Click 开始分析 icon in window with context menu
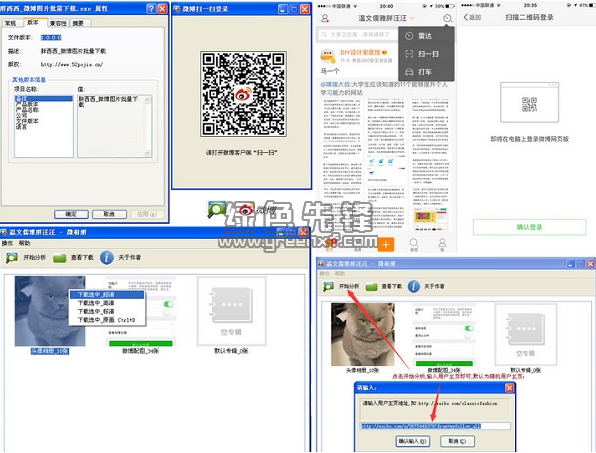The width and height of the screenshot is (596, 453). click(x=12, y=258)
